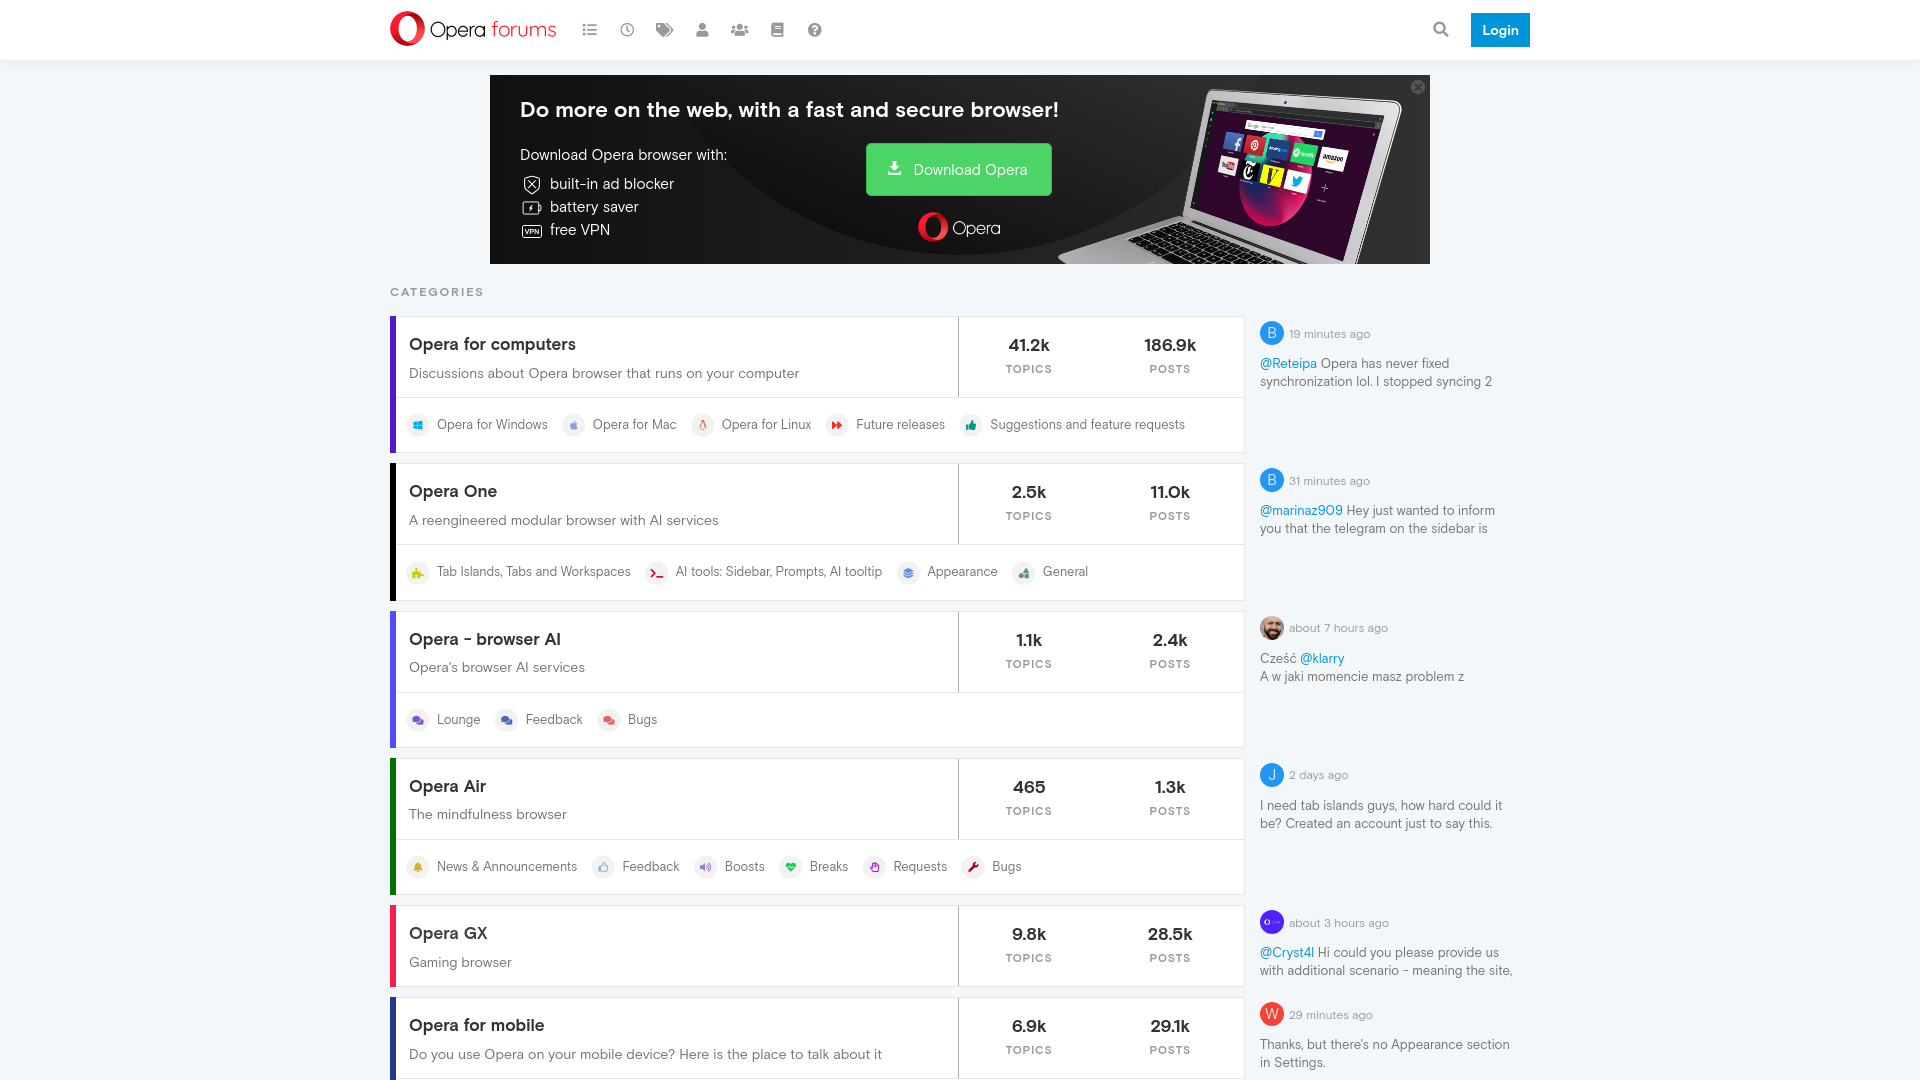This screenshot has height=1080, width=1920.
Task: Click avatar W beside 29 minutes ago
Action: coord(1272,1015)
